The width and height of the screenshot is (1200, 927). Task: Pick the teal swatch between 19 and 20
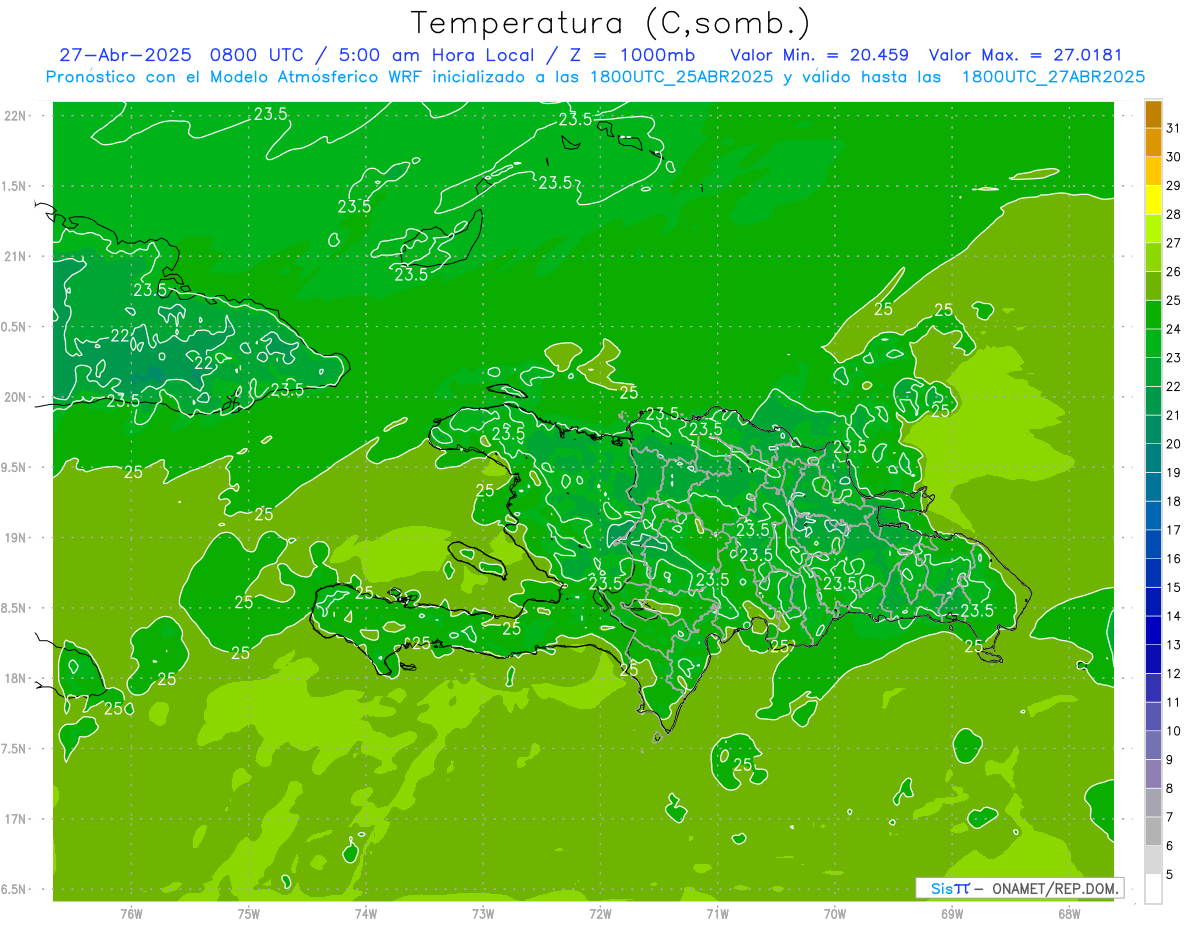[1153, 458]
